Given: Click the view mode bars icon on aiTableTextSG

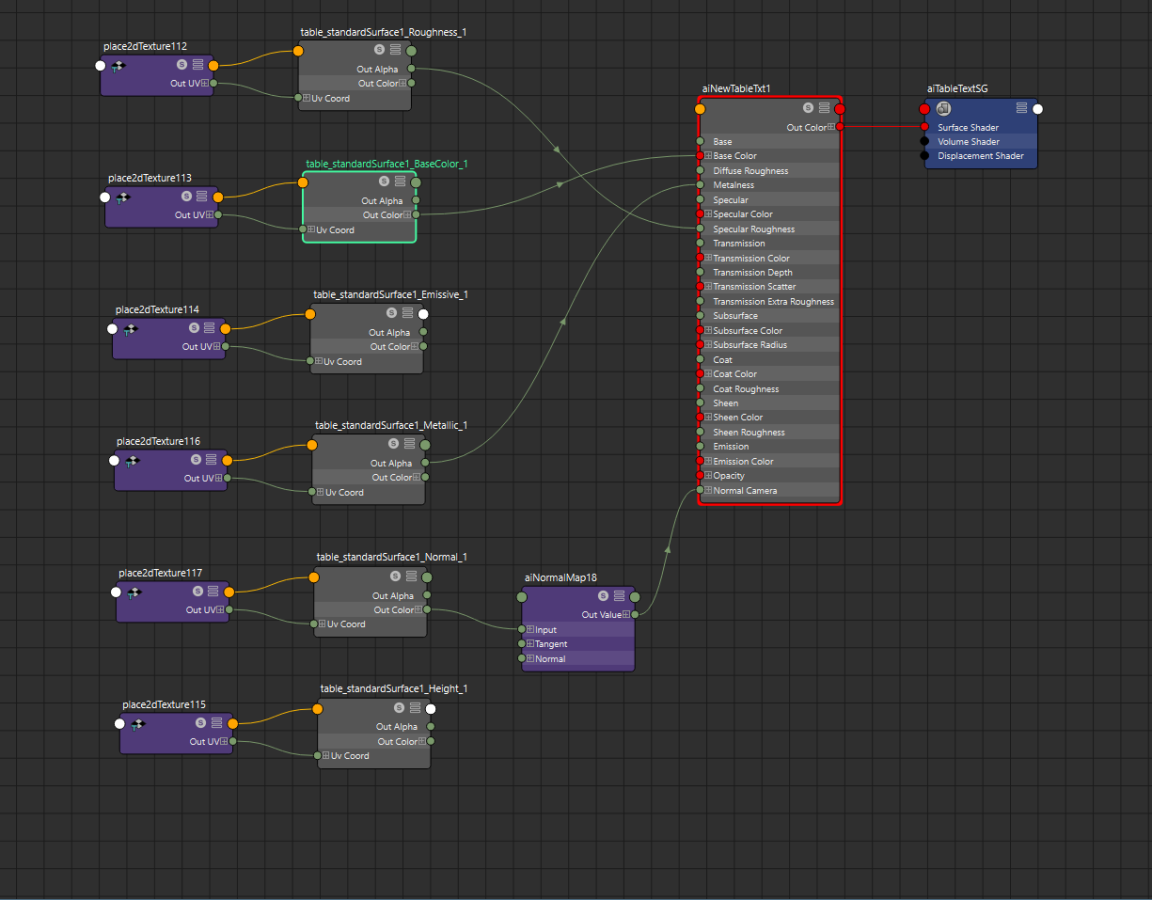Looking at the screenshot, I should [1021, 108].
